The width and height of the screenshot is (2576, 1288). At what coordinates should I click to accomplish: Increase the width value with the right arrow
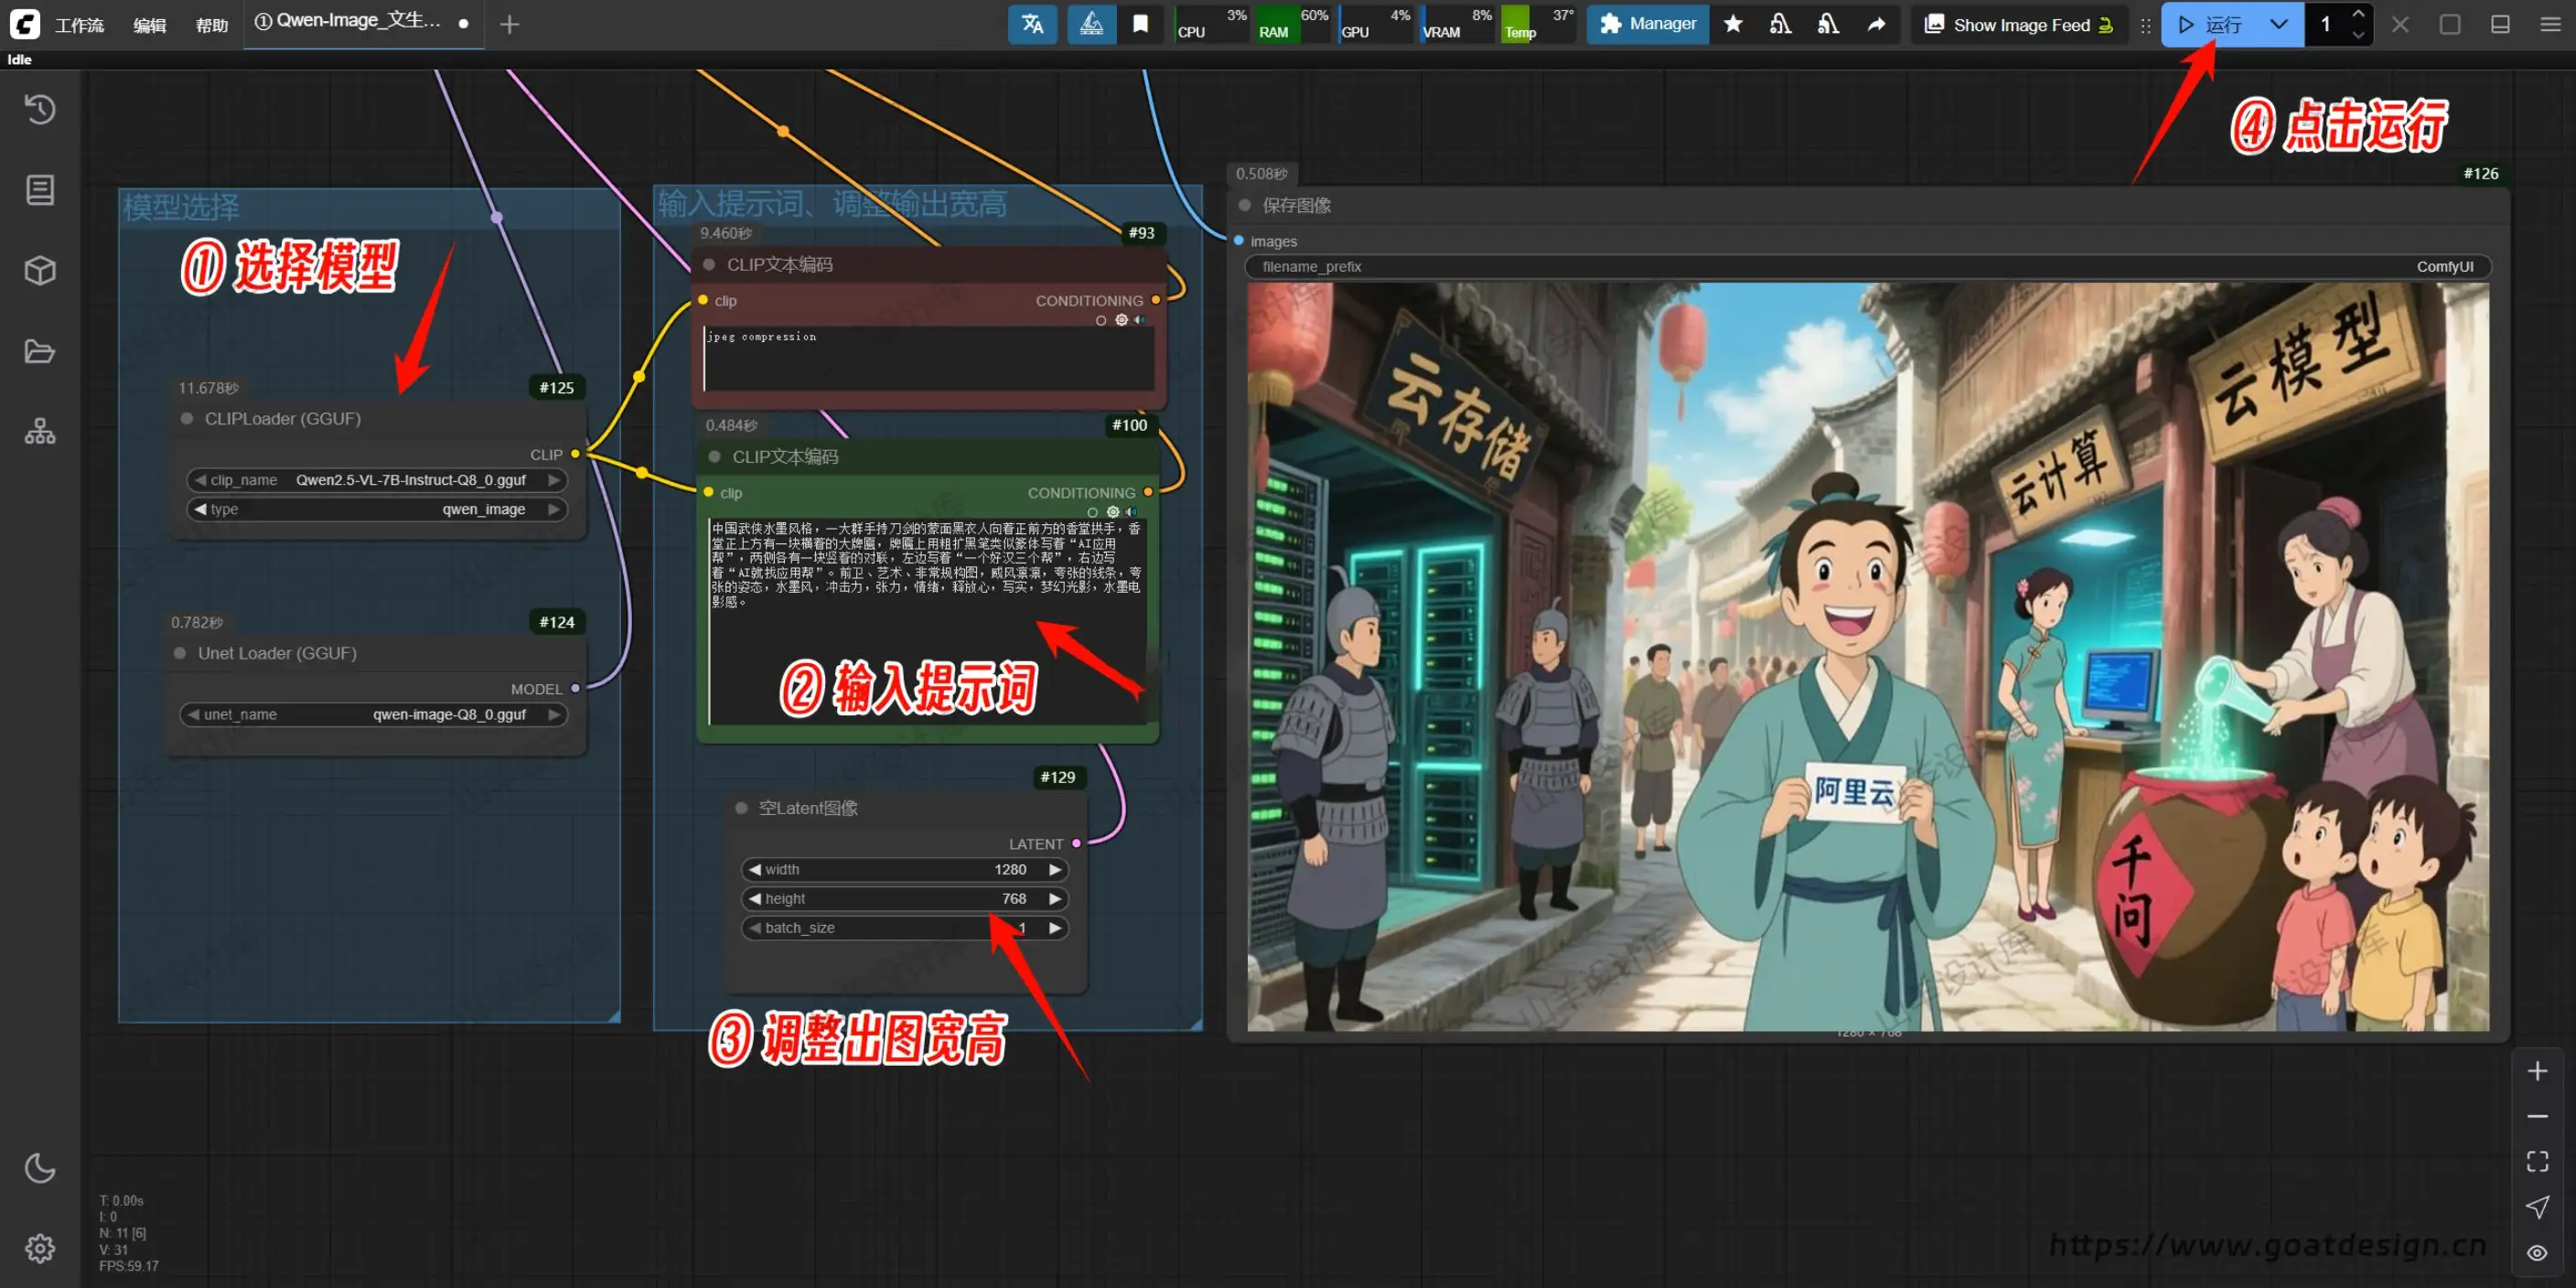tap(1055, 870)
